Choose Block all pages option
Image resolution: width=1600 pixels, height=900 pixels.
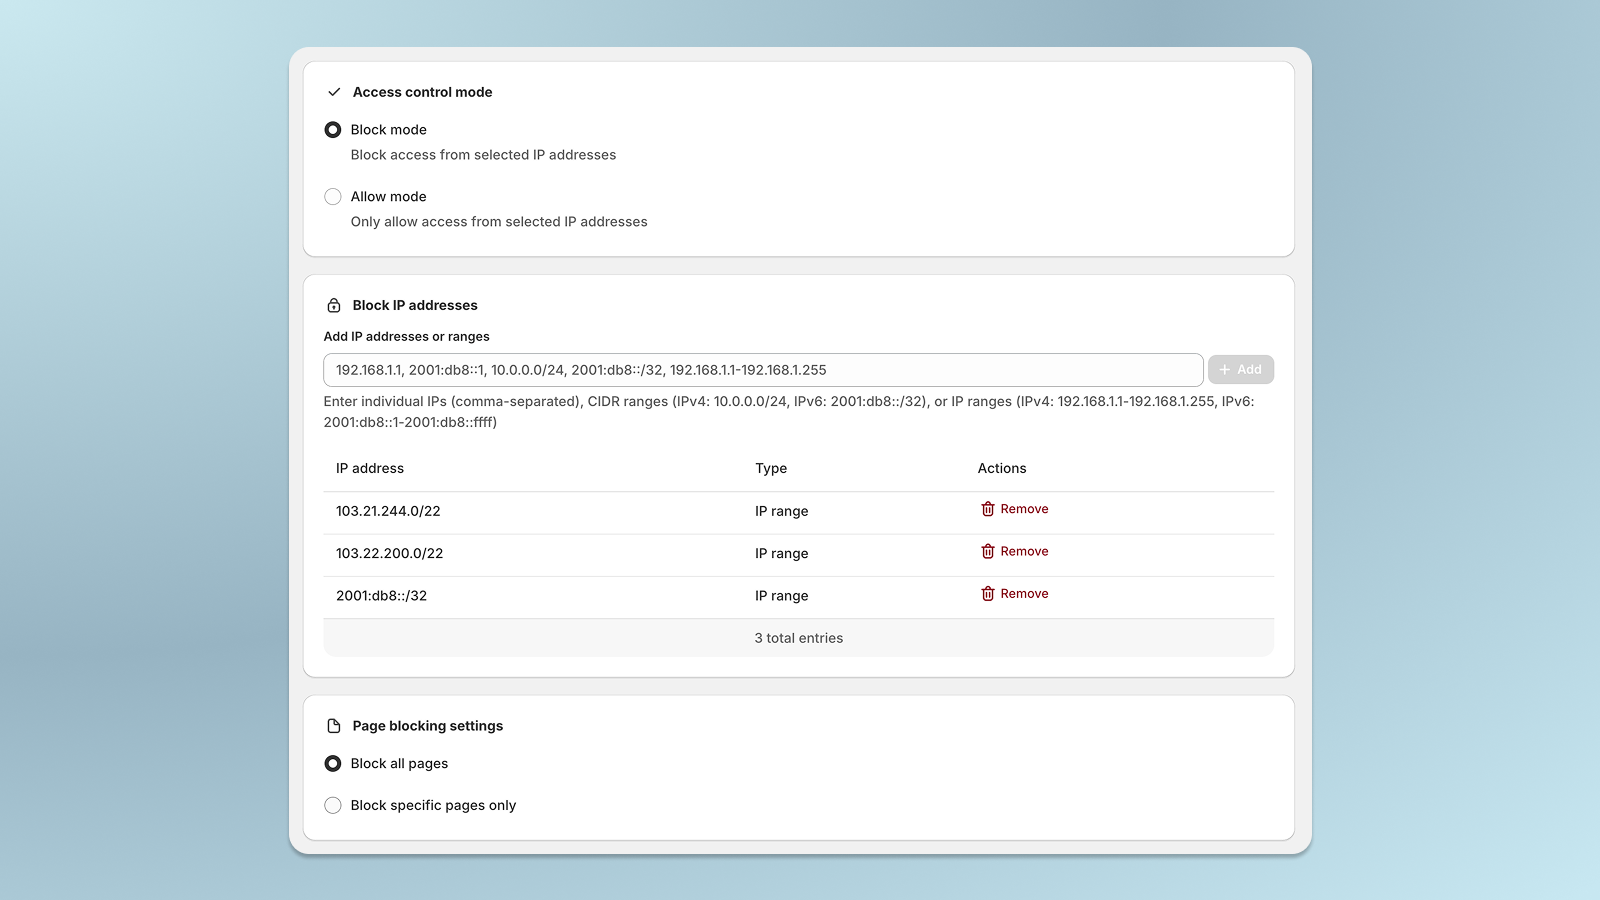pos(333,764)
